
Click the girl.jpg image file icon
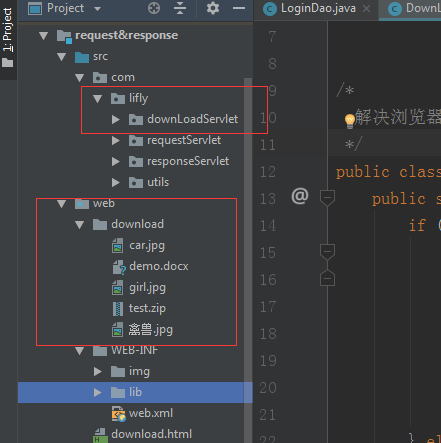[117, 288]
